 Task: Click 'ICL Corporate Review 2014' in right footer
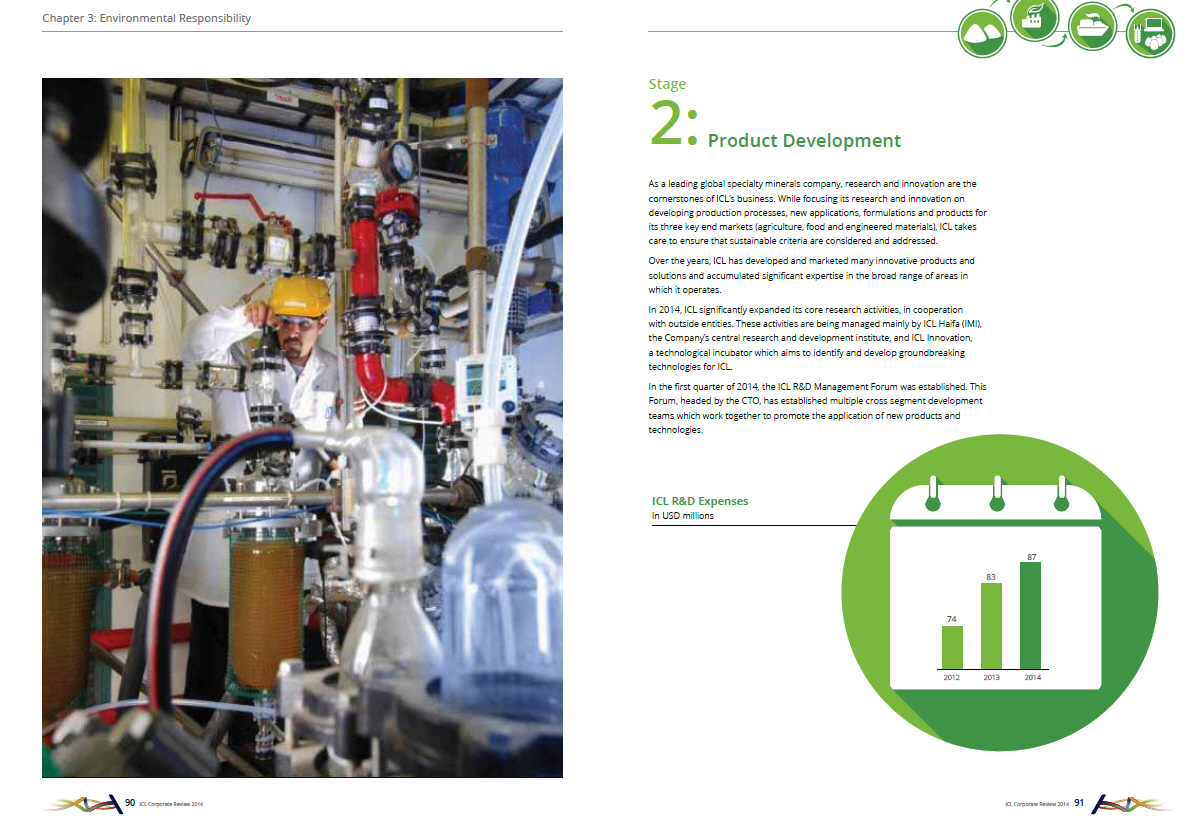tap(1037, 804)
